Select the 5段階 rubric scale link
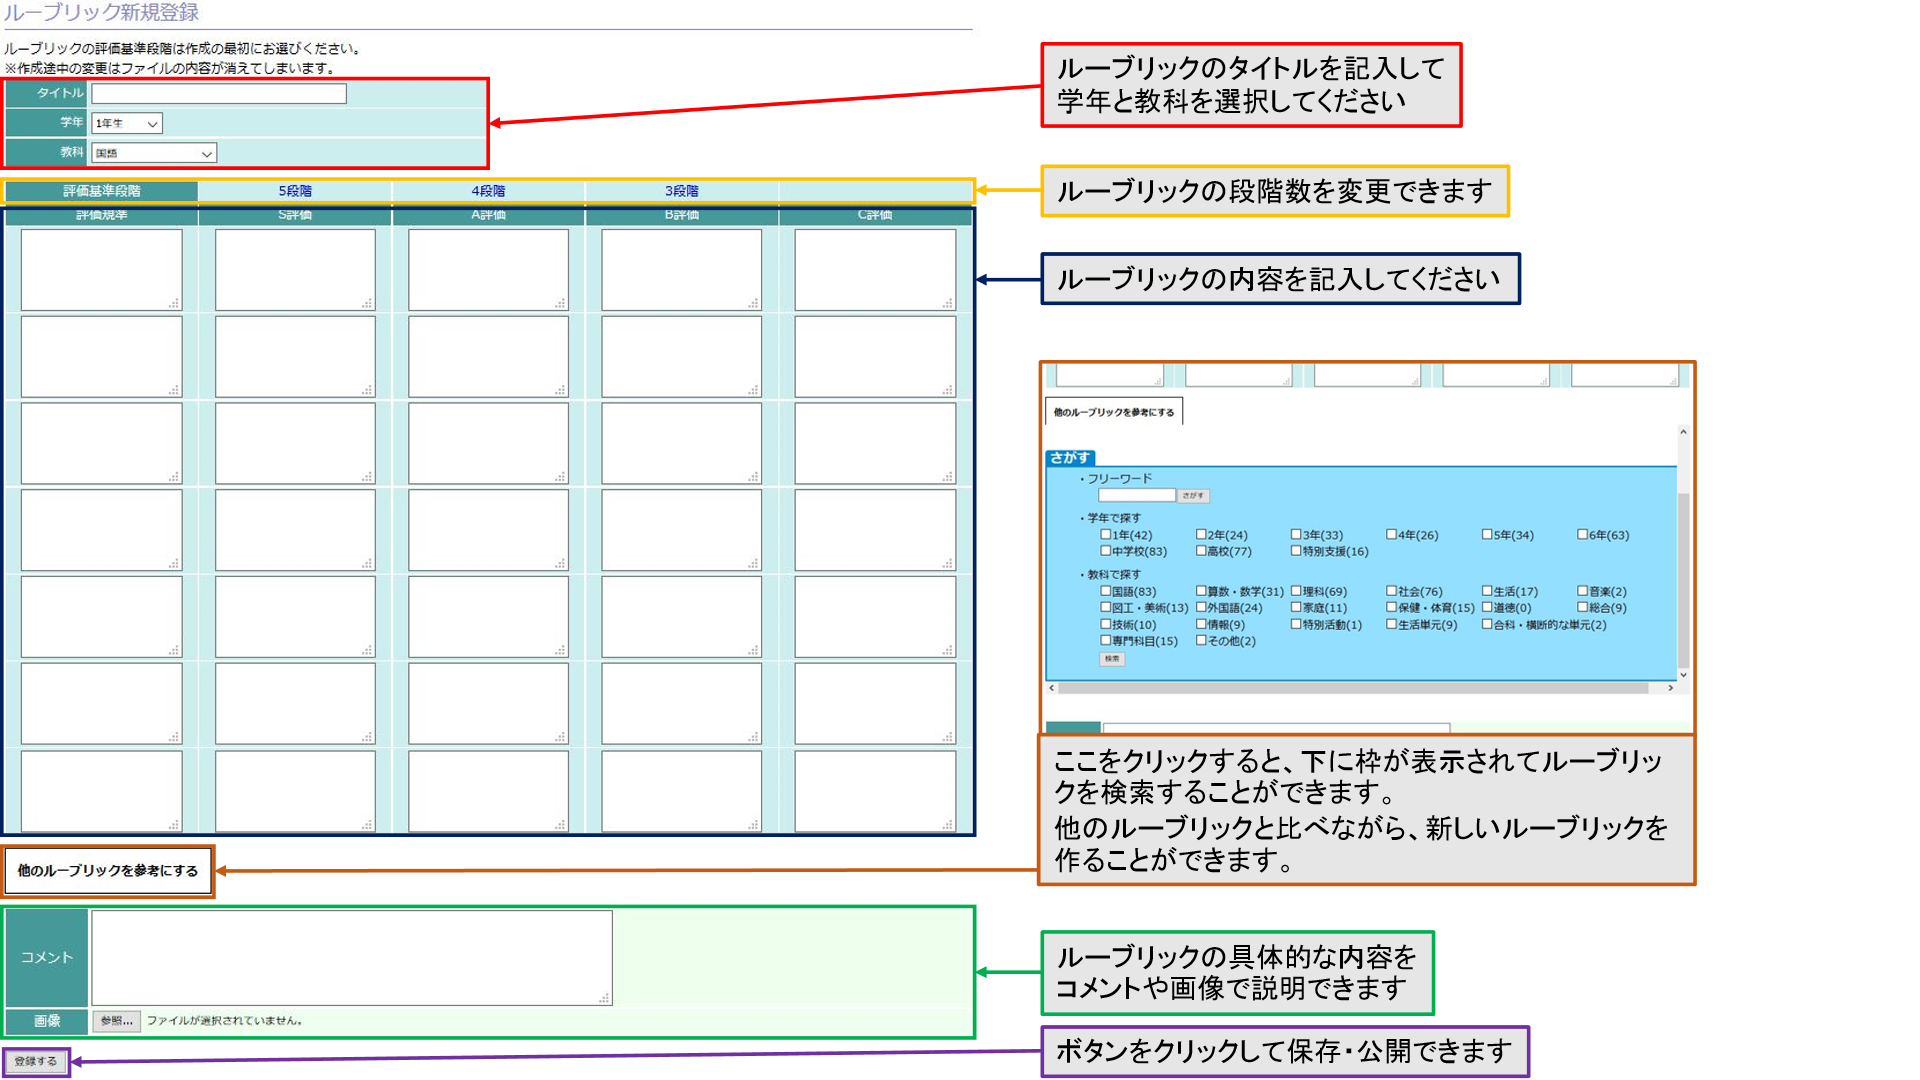 (295, 191)
